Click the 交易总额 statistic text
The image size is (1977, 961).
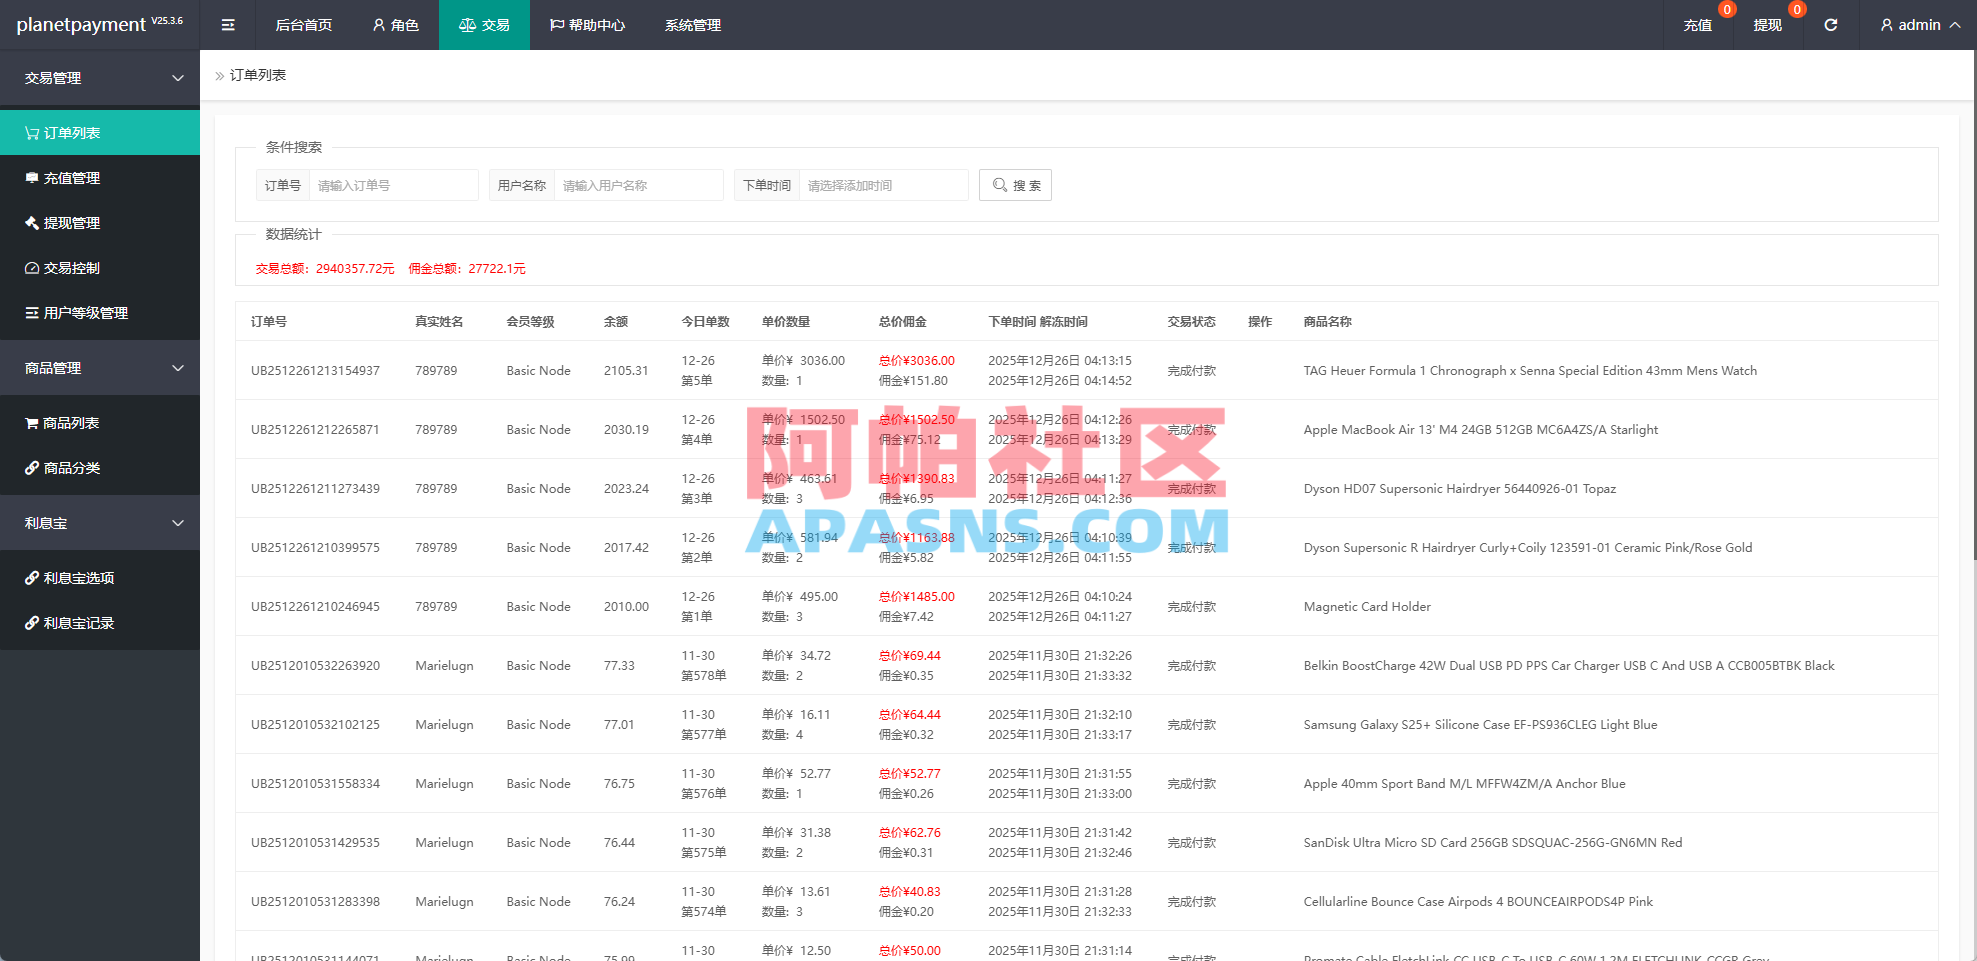325,269
